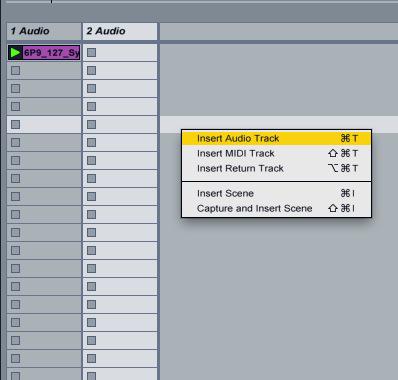Click Insert Scene menu entry

point(276,193)
